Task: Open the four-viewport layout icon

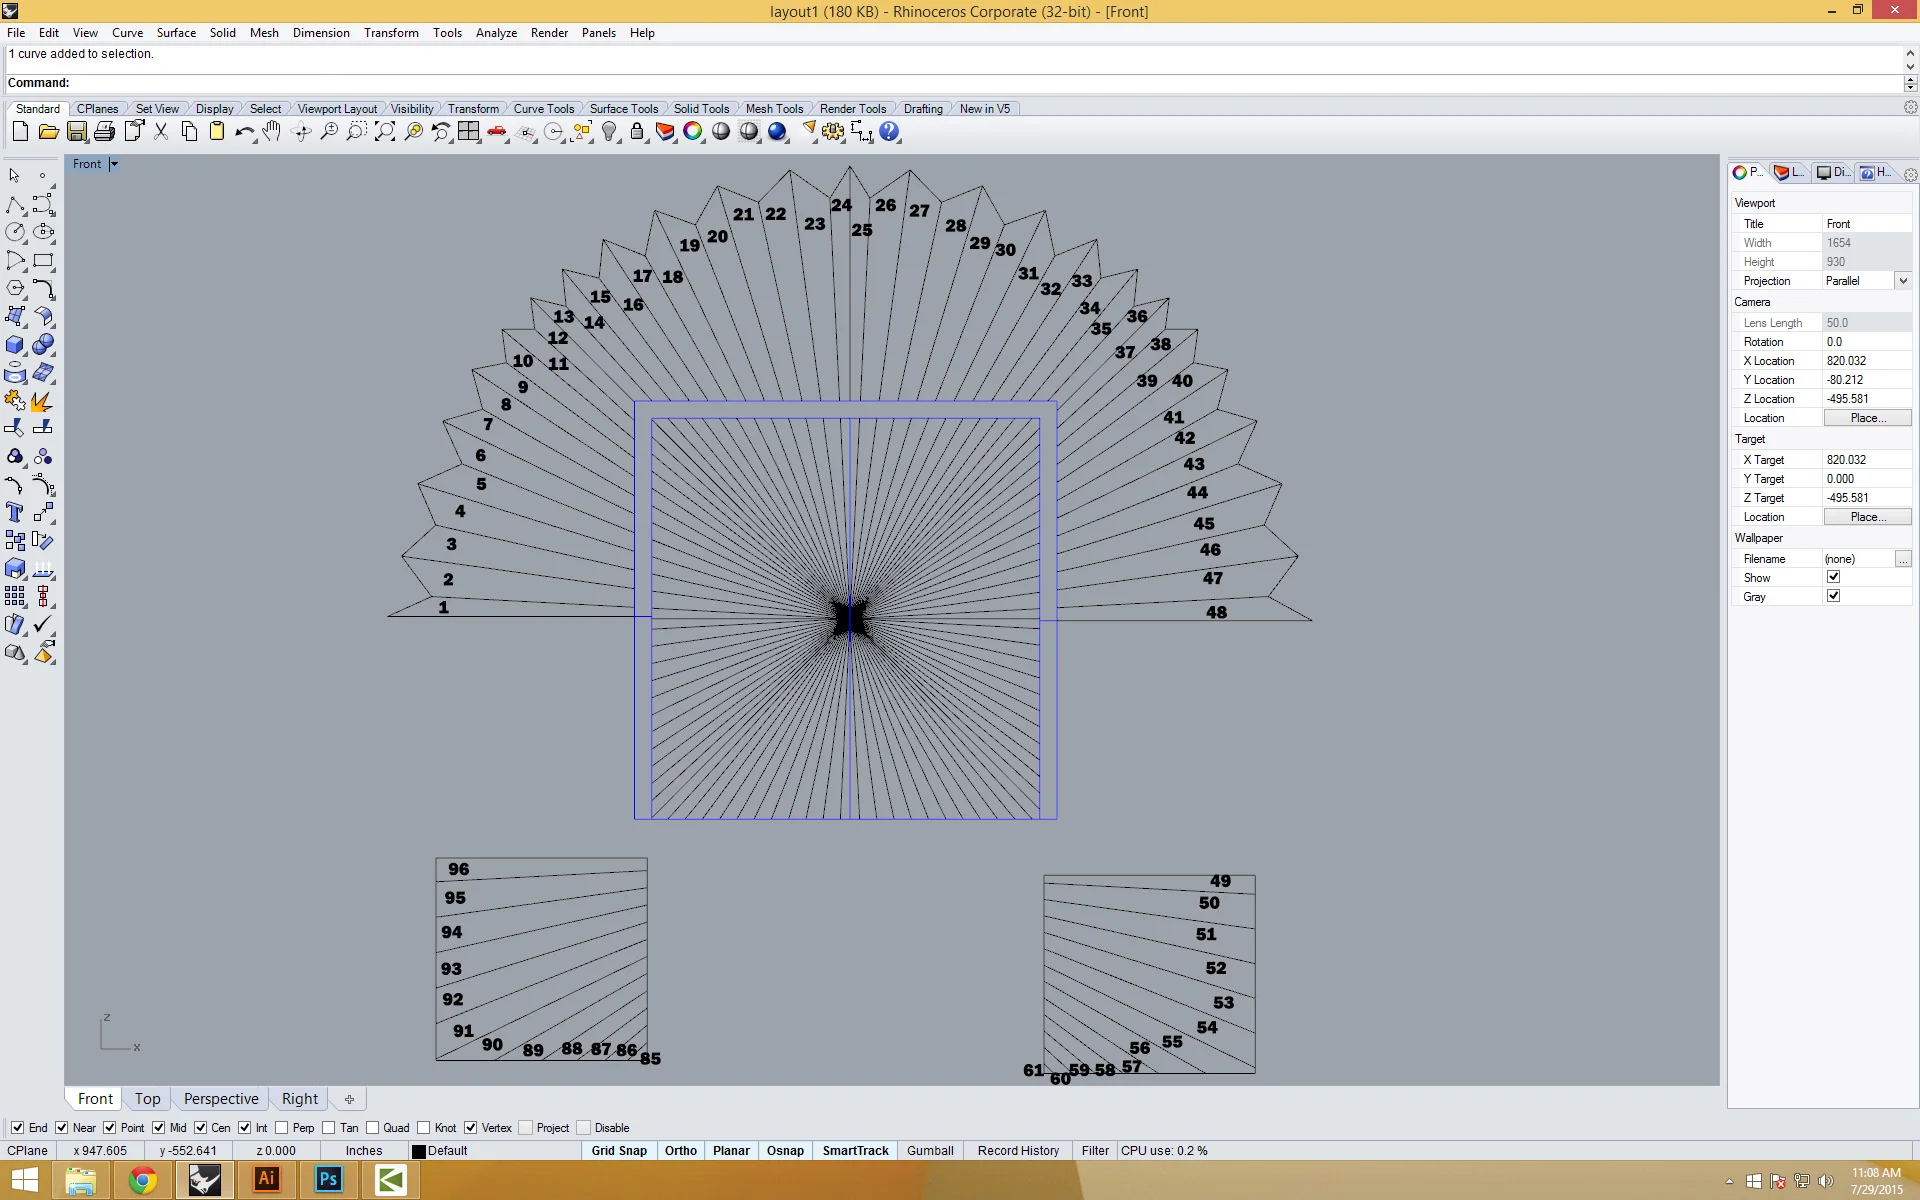Action: (x=468, y=132)
